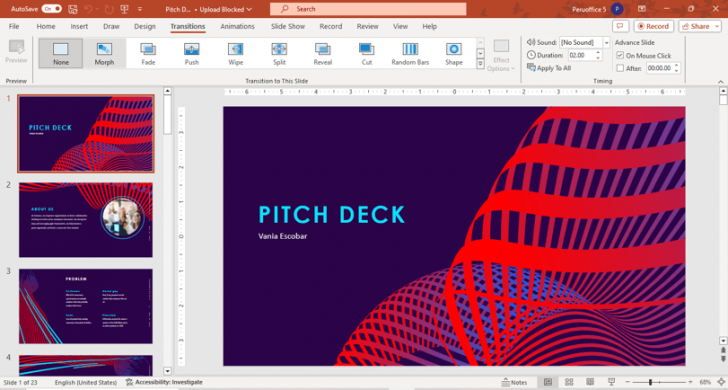The height and width of the screenshot is (390, 728).
Task: Click the Record button
Action: pyautogui.click(x=654, y=26)
